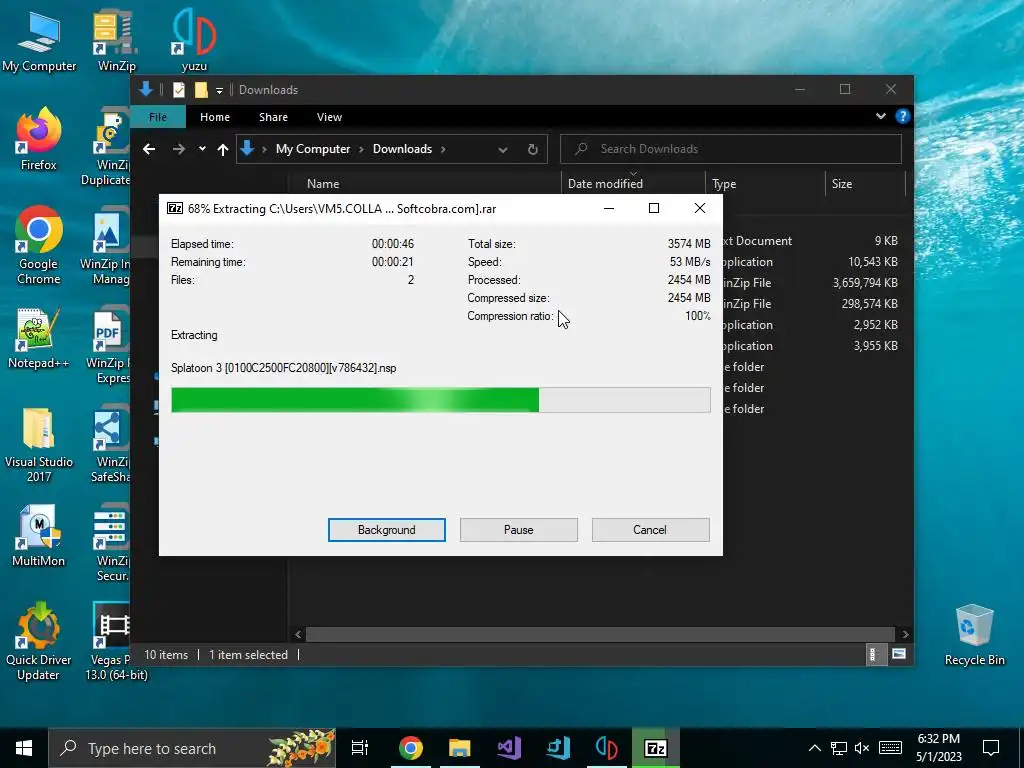Screen dimensions: 1024x768
Task: Click Downloads in the address path
Action: [x=402, y=149]
